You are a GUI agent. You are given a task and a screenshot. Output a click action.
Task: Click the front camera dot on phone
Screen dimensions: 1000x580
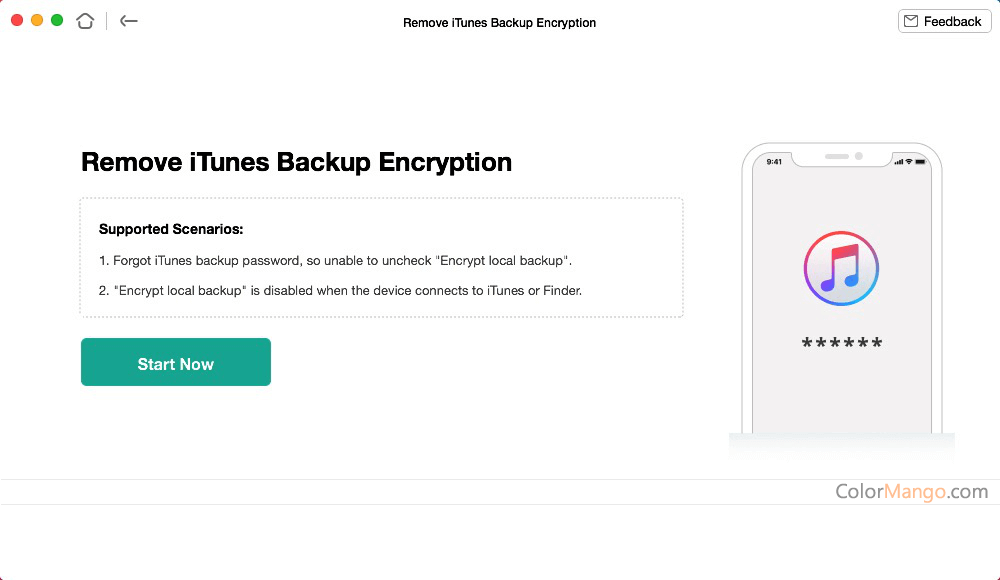858,156
